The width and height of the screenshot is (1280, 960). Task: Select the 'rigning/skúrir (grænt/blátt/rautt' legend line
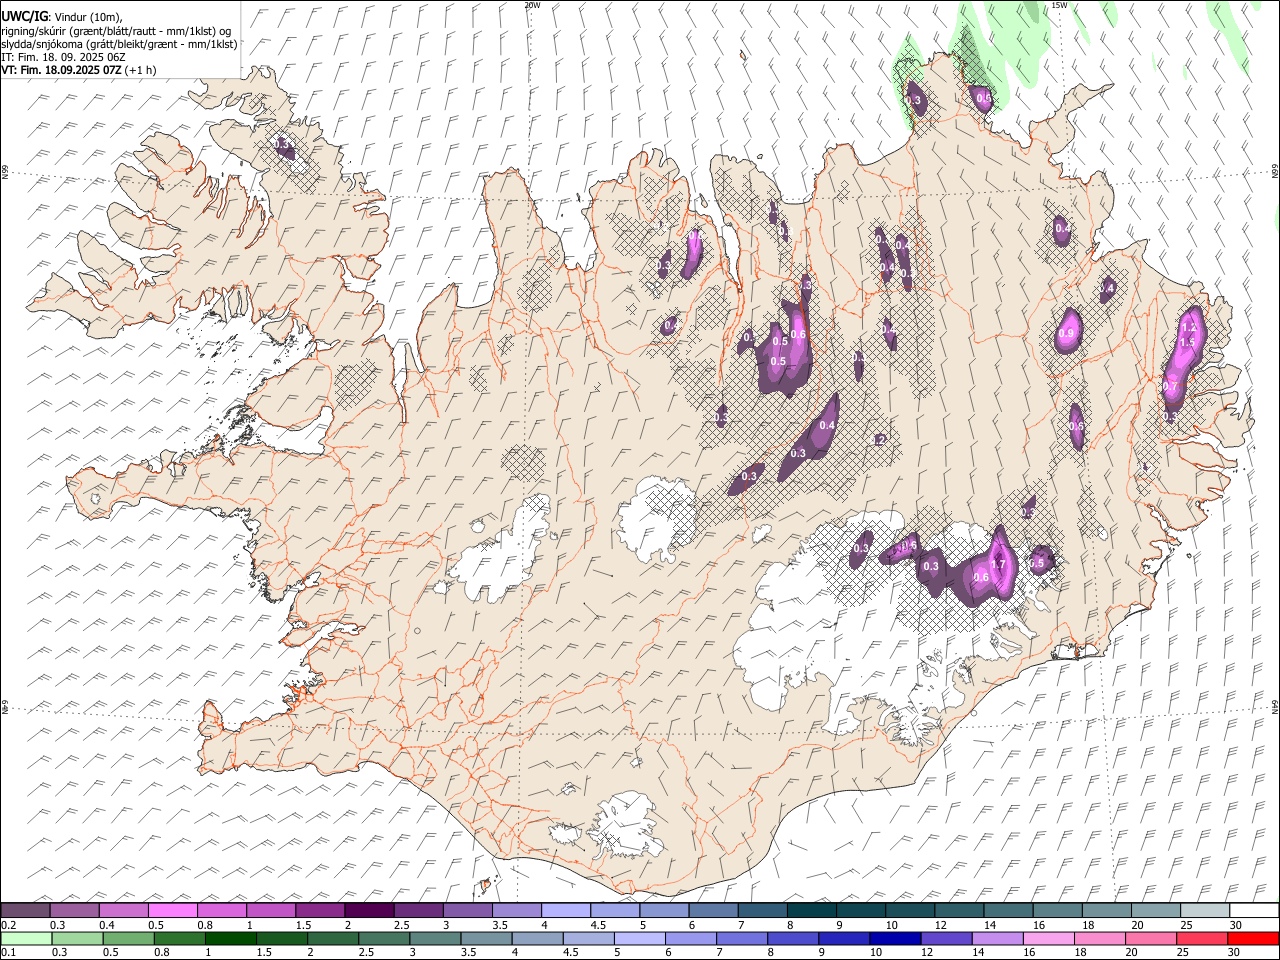116,31
